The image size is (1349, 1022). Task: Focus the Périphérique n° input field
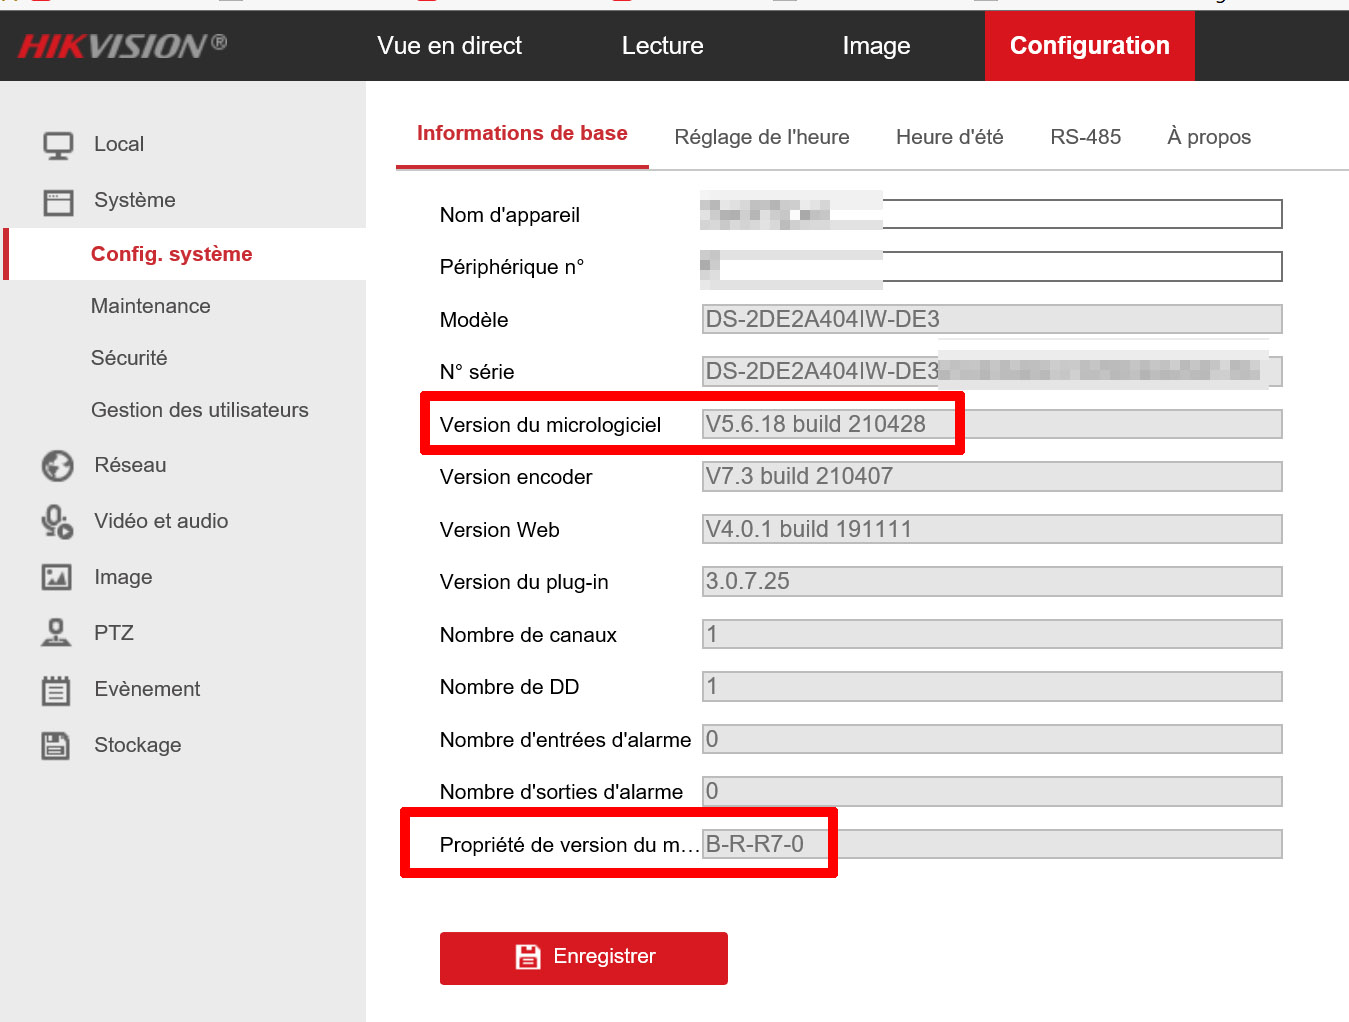(1080, 267)
